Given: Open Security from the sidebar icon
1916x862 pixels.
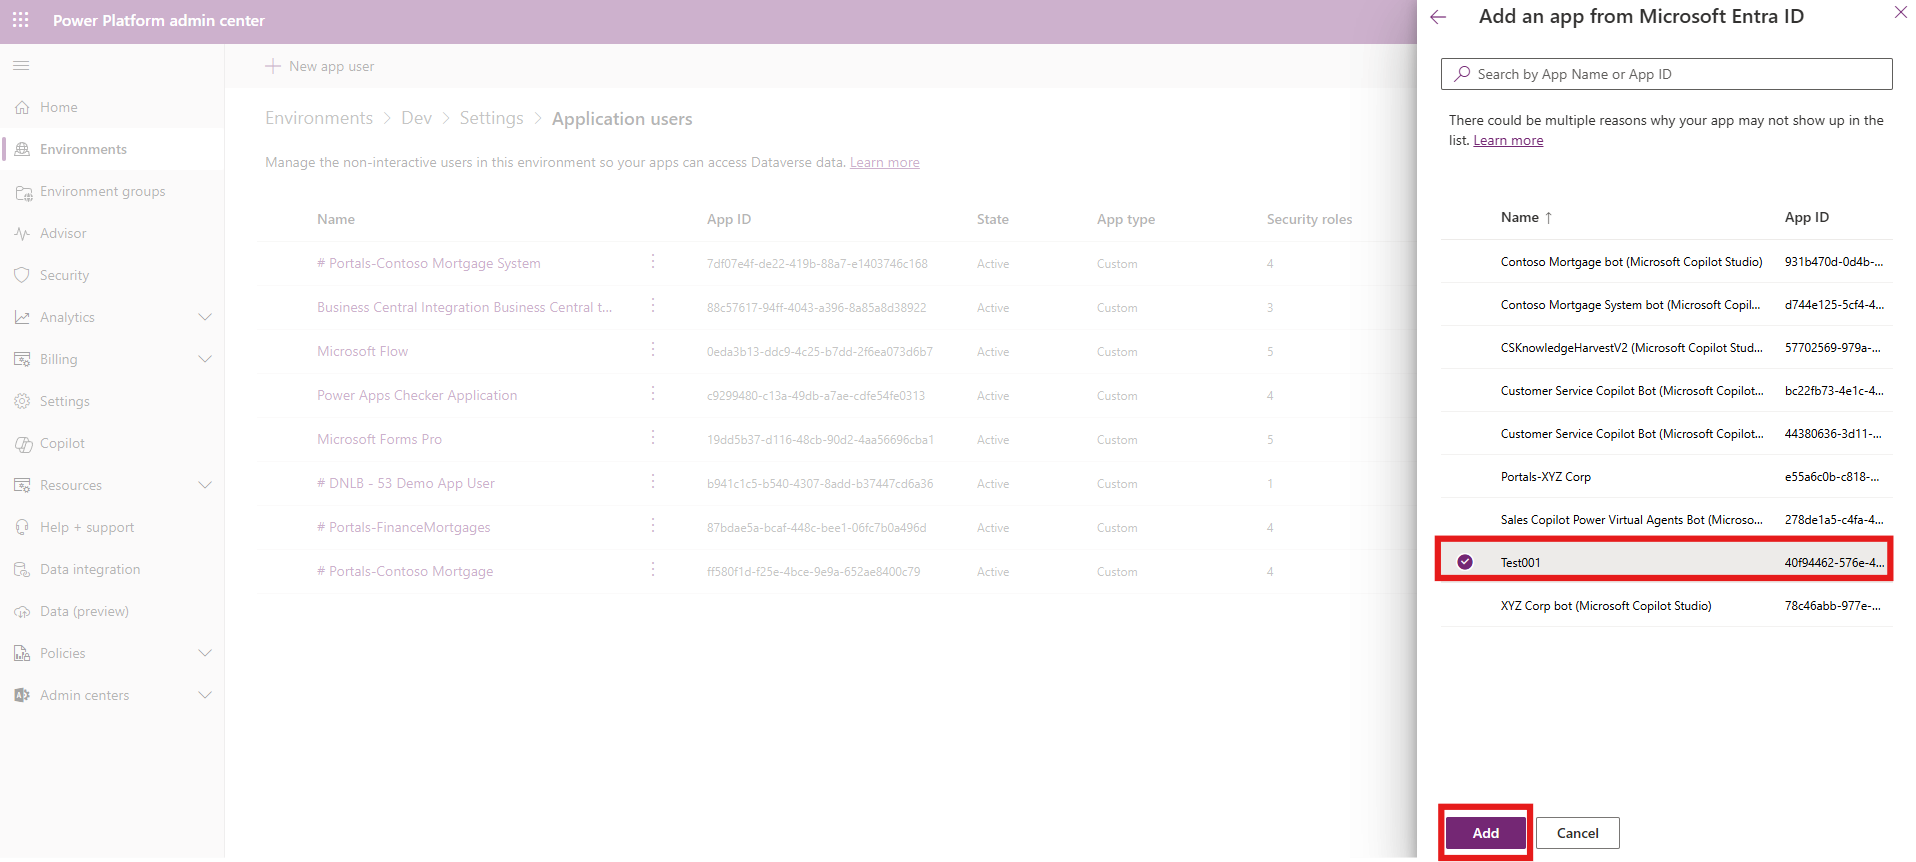Looking at the screenshot, I should (x=22, y=276).
